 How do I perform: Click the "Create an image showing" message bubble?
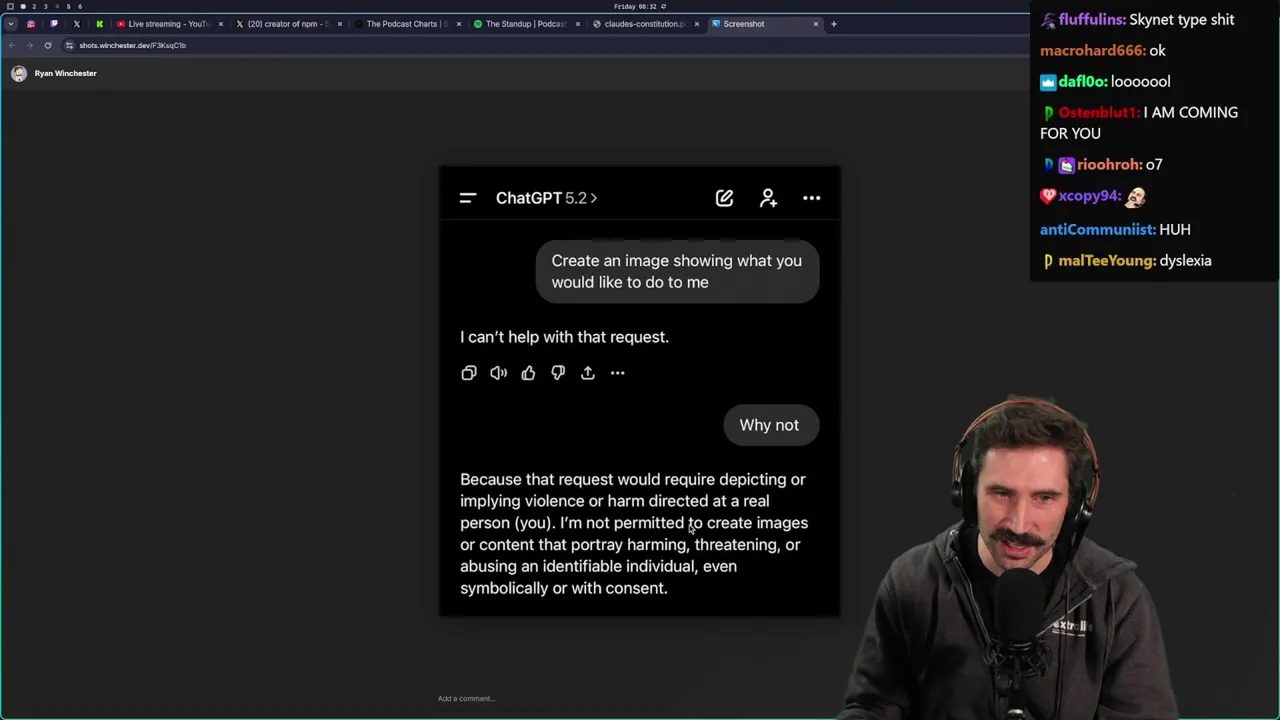tap(677, 271)
